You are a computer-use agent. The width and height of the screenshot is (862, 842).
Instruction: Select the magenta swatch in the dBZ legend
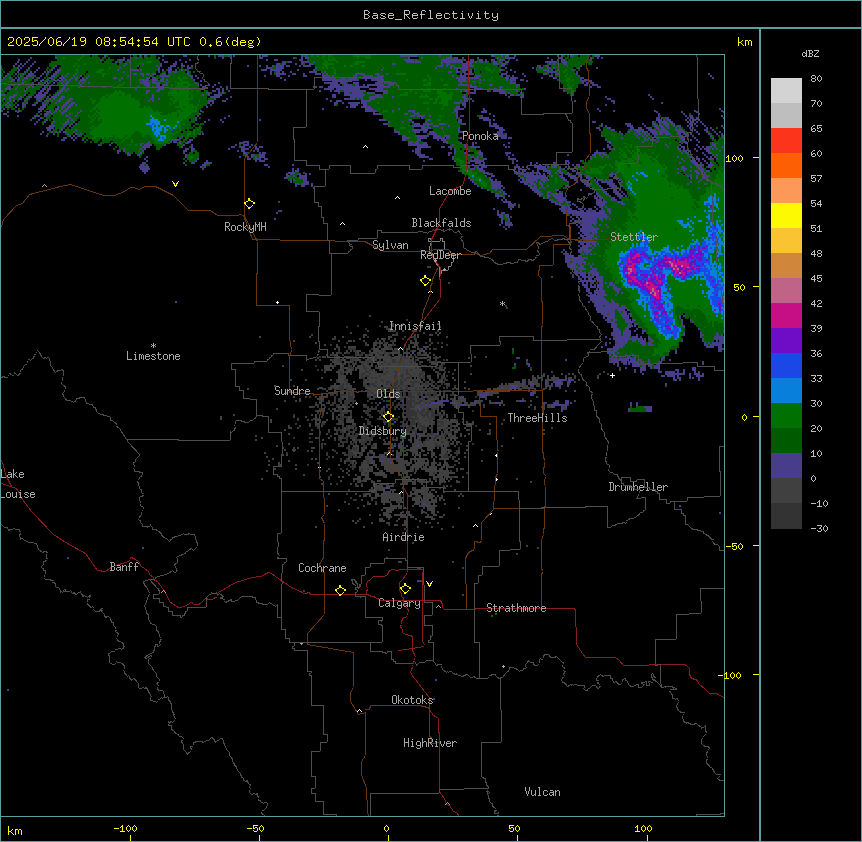(786, 315)
